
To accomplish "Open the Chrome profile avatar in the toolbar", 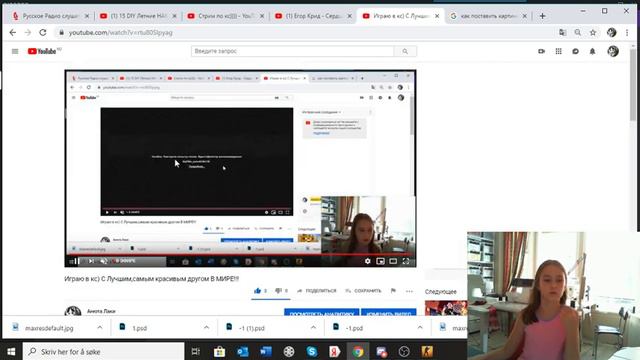I will pos(611,32).
